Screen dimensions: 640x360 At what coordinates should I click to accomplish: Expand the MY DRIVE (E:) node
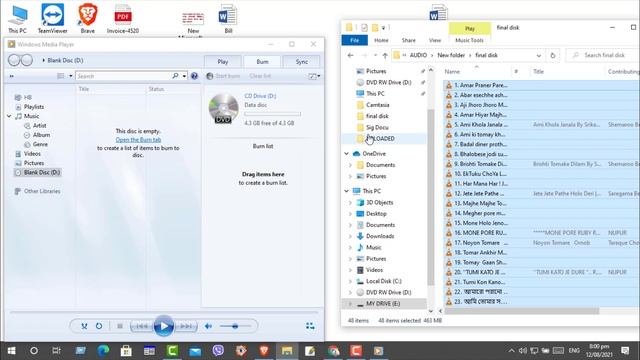click(350, 304)
